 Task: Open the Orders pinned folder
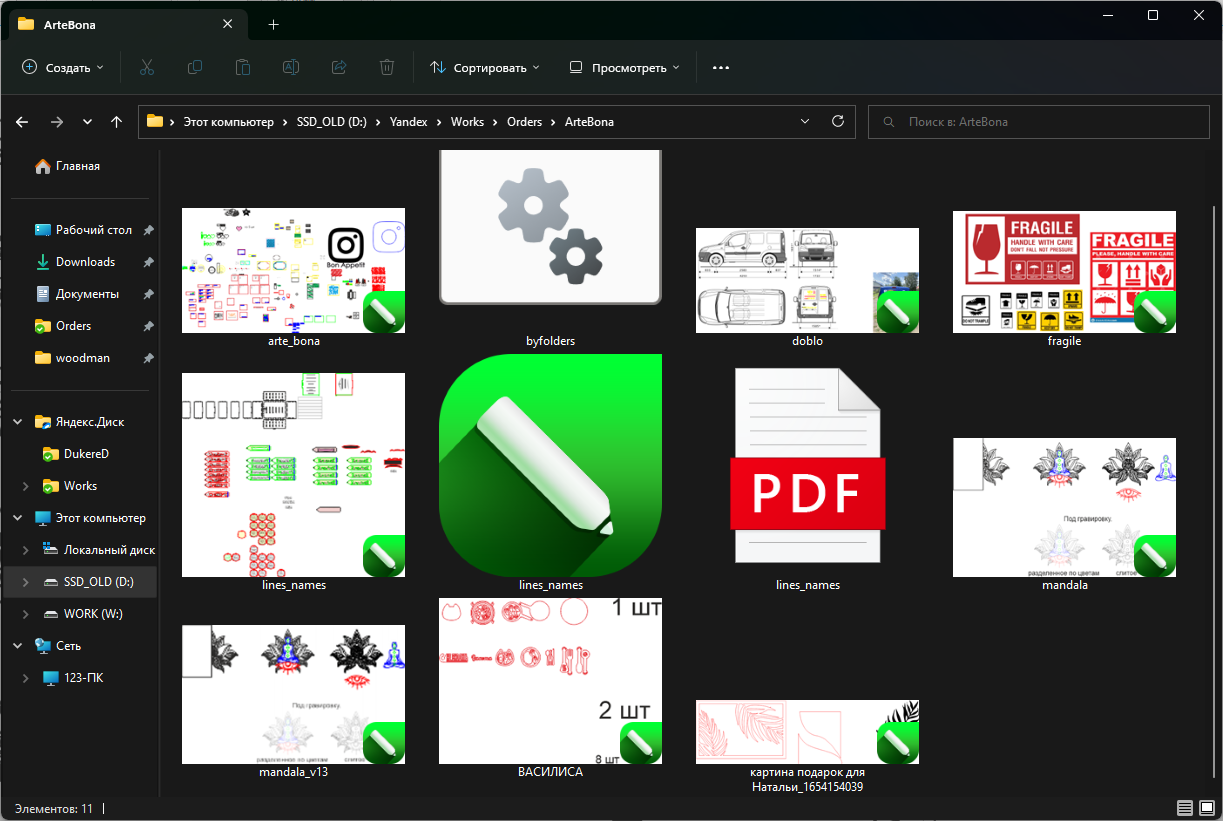[x=64, y=326]
